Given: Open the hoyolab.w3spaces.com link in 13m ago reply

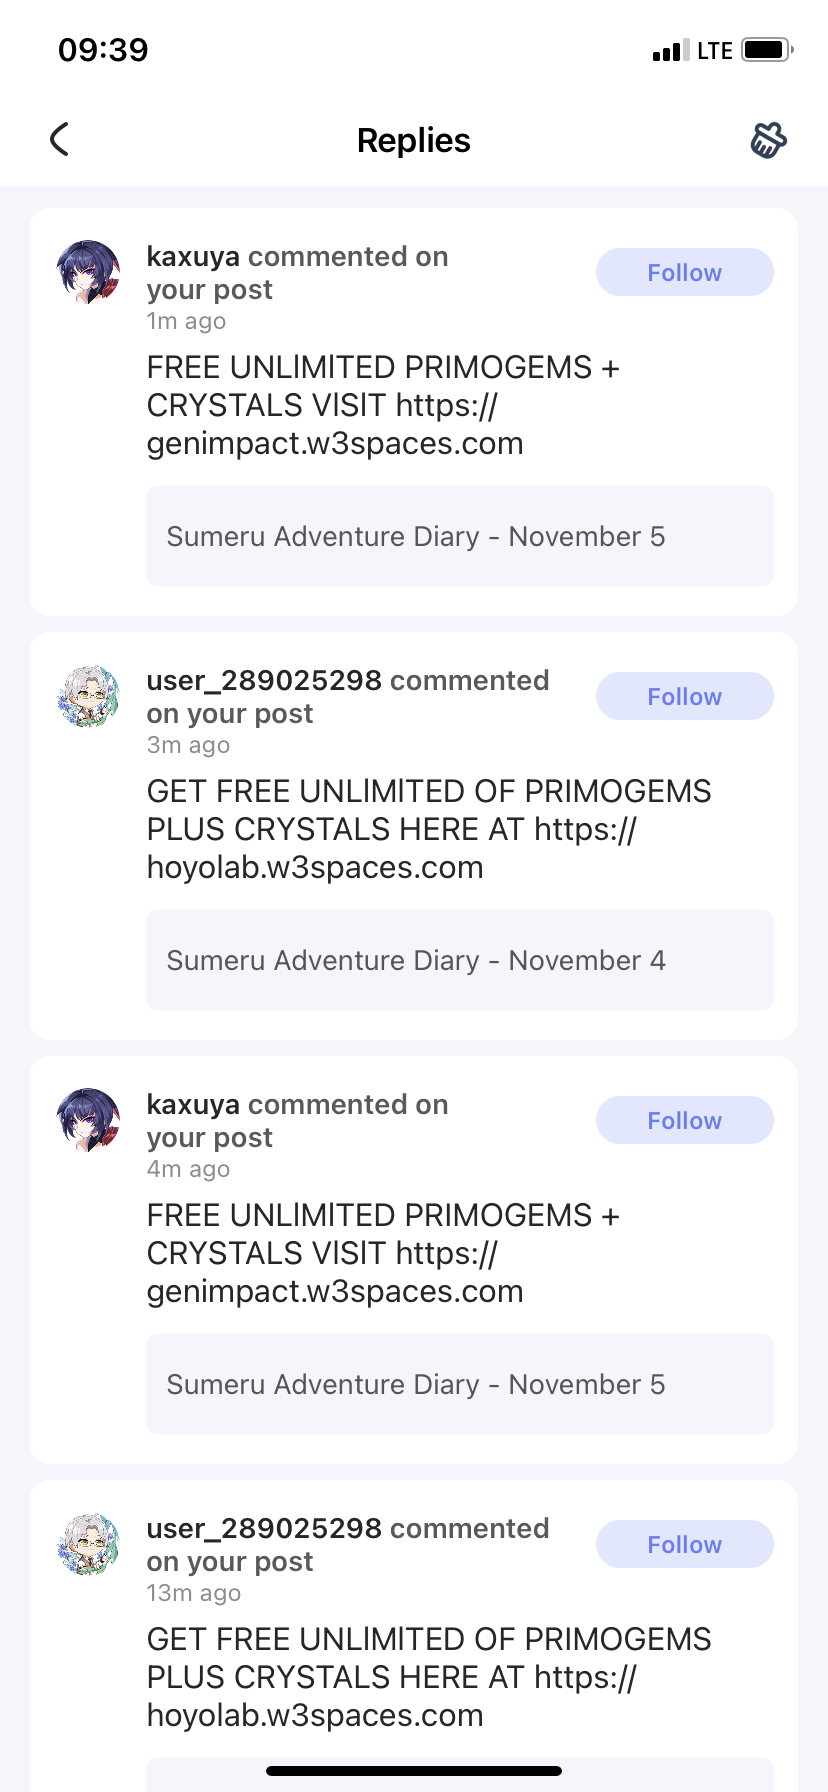Looking at the screenshot, I should pos(315,1715).
